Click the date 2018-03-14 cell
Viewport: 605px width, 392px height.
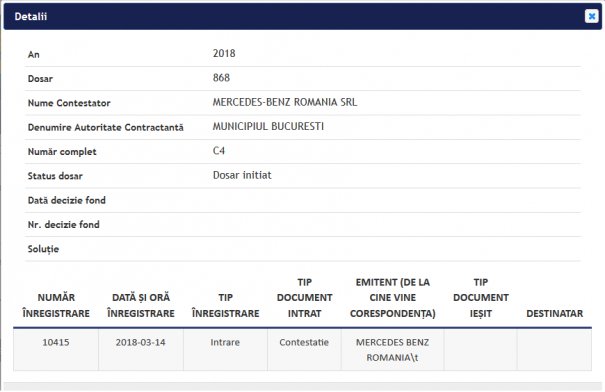coord(141,342)
